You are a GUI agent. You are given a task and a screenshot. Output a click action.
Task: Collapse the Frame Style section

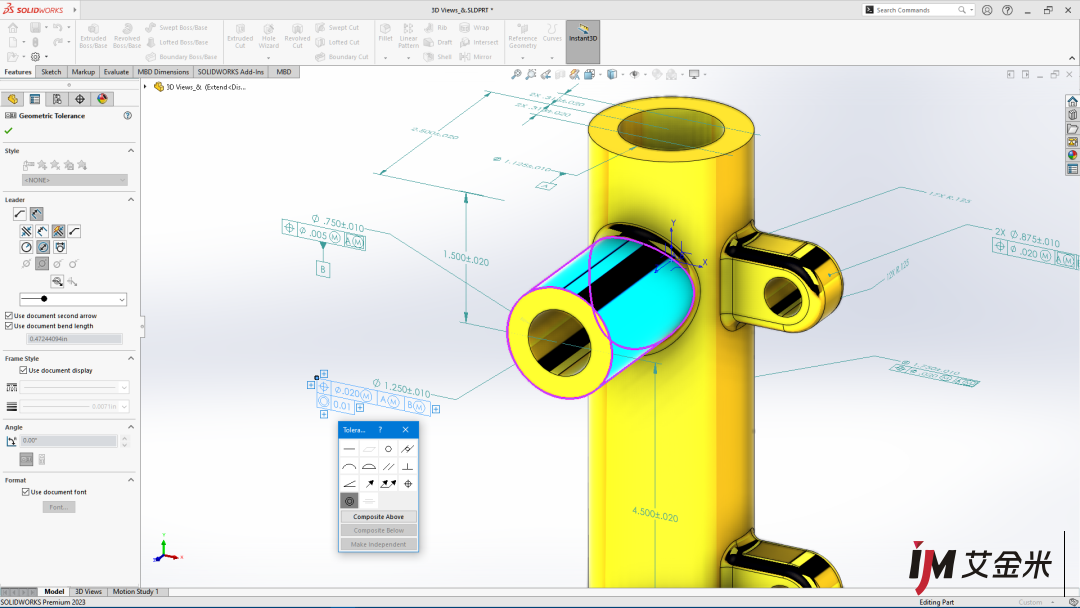[131, 359]
